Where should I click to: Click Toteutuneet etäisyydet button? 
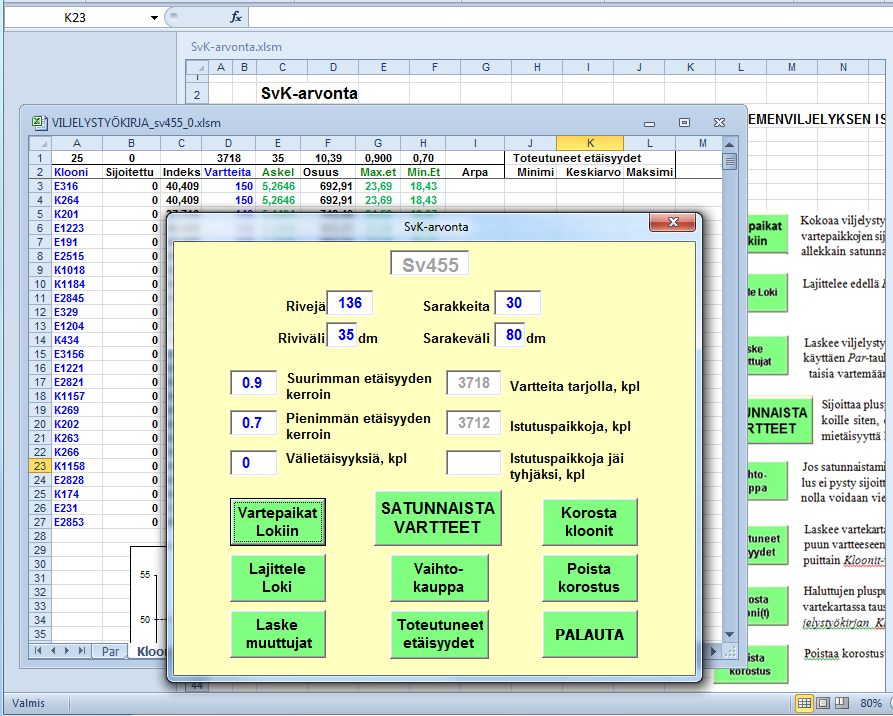click(439, 634)
